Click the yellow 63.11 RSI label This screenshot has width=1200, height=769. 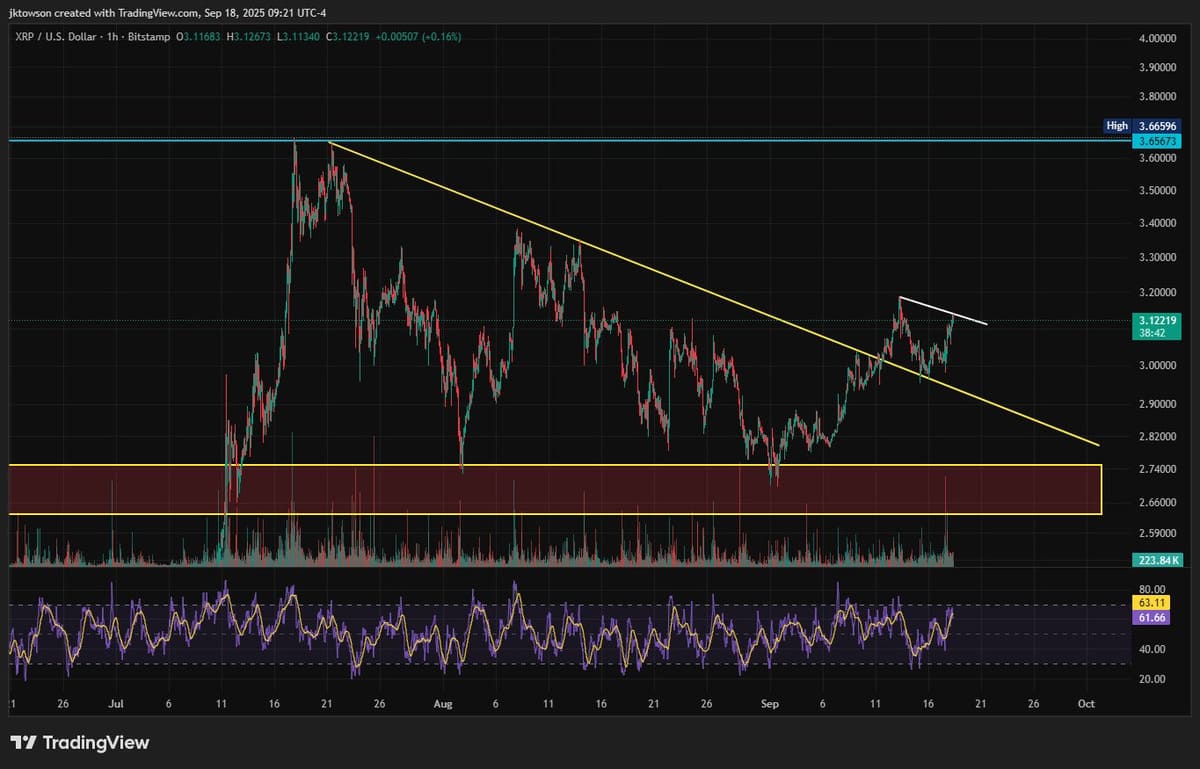[1153, 604]
